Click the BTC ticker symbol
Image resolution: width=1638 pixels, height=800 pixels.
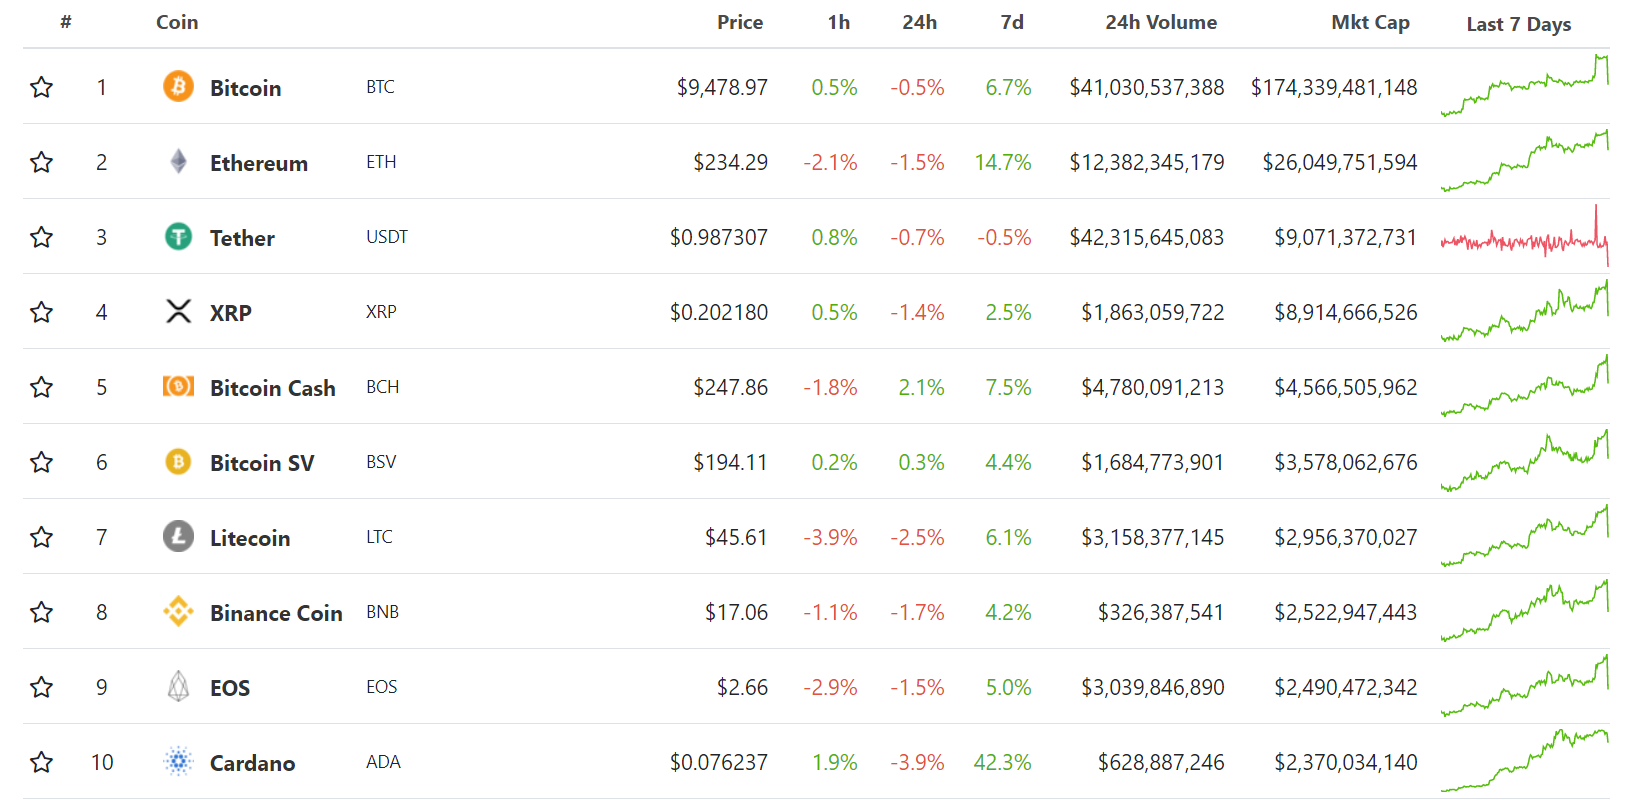pos(380,87)
